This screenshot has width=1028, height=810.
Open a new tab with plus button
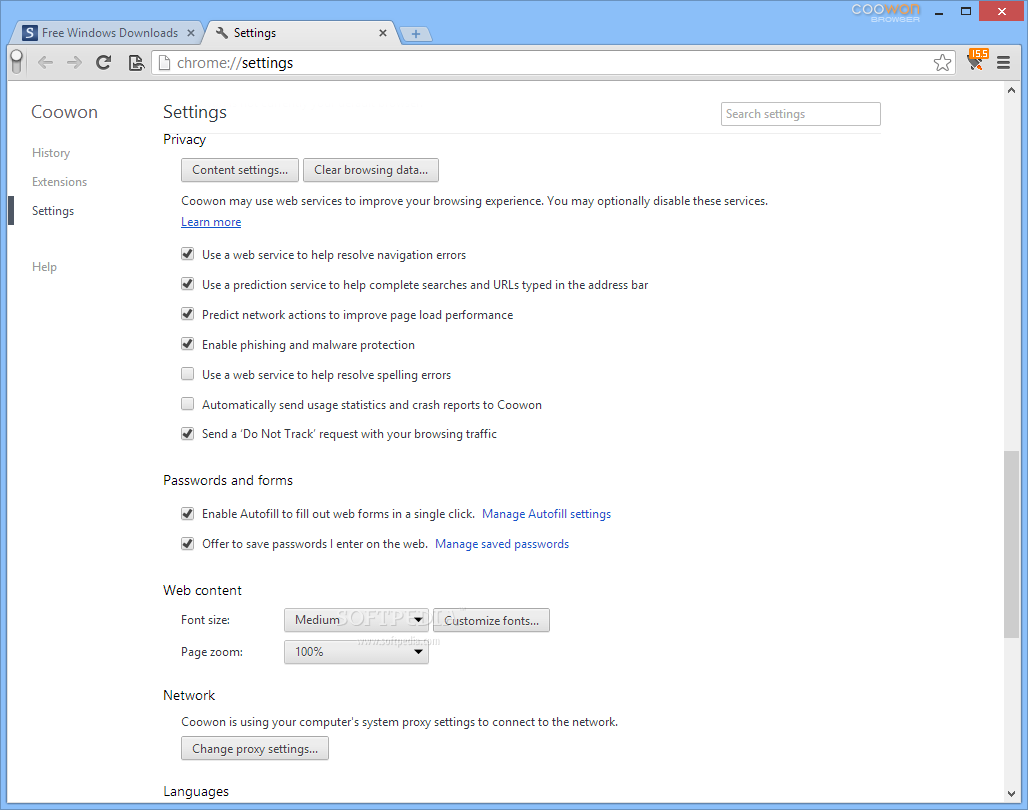point(416,33)
